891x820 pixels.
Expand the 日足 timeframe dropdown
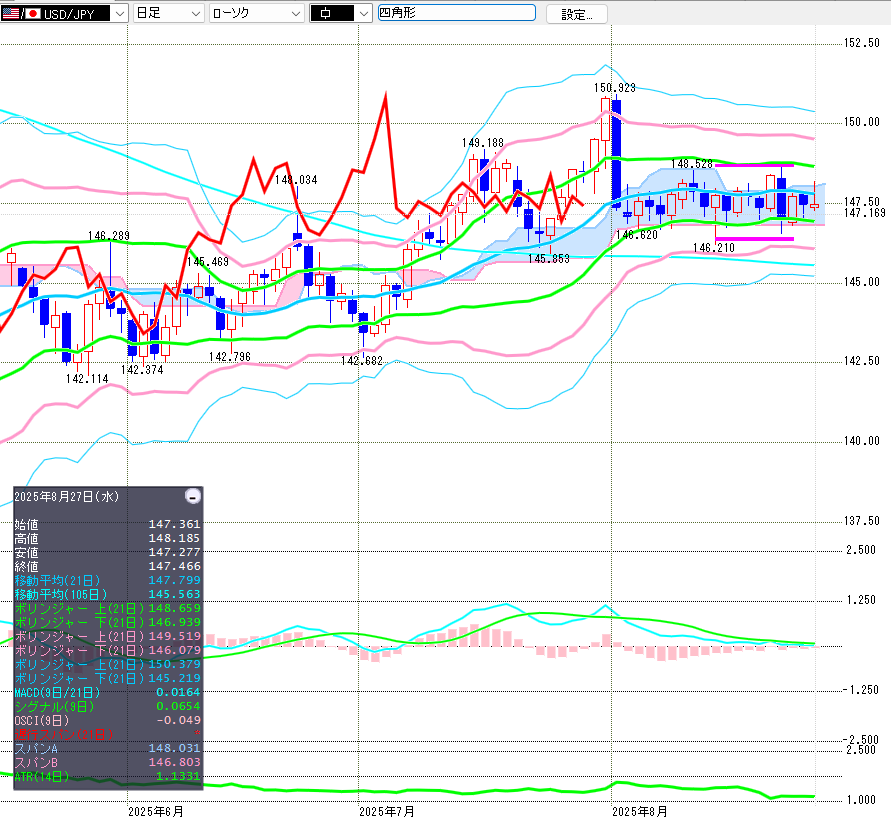(x=169, y=13)
